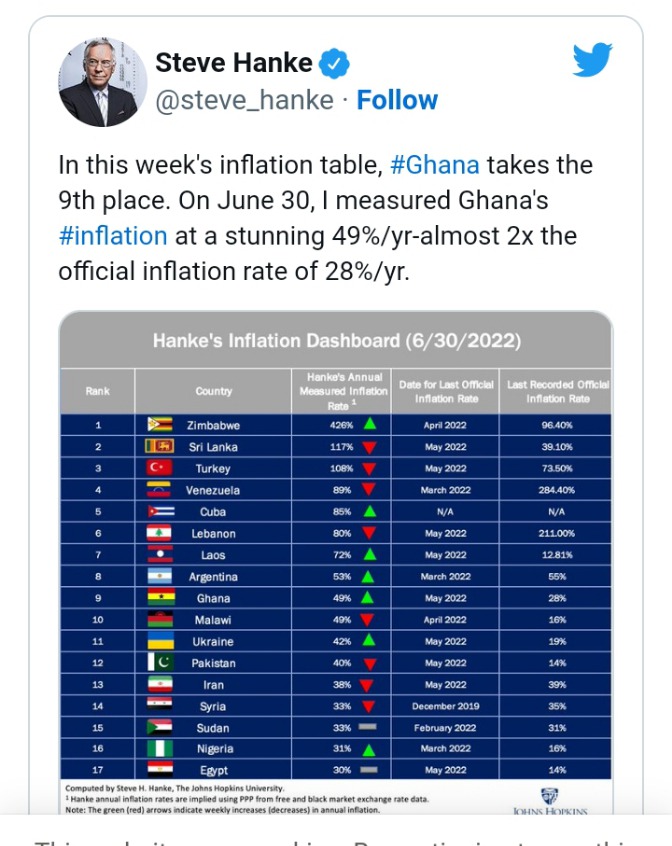
Task: Click the Ukraine flag icon
Action: [x=161, y=640]
